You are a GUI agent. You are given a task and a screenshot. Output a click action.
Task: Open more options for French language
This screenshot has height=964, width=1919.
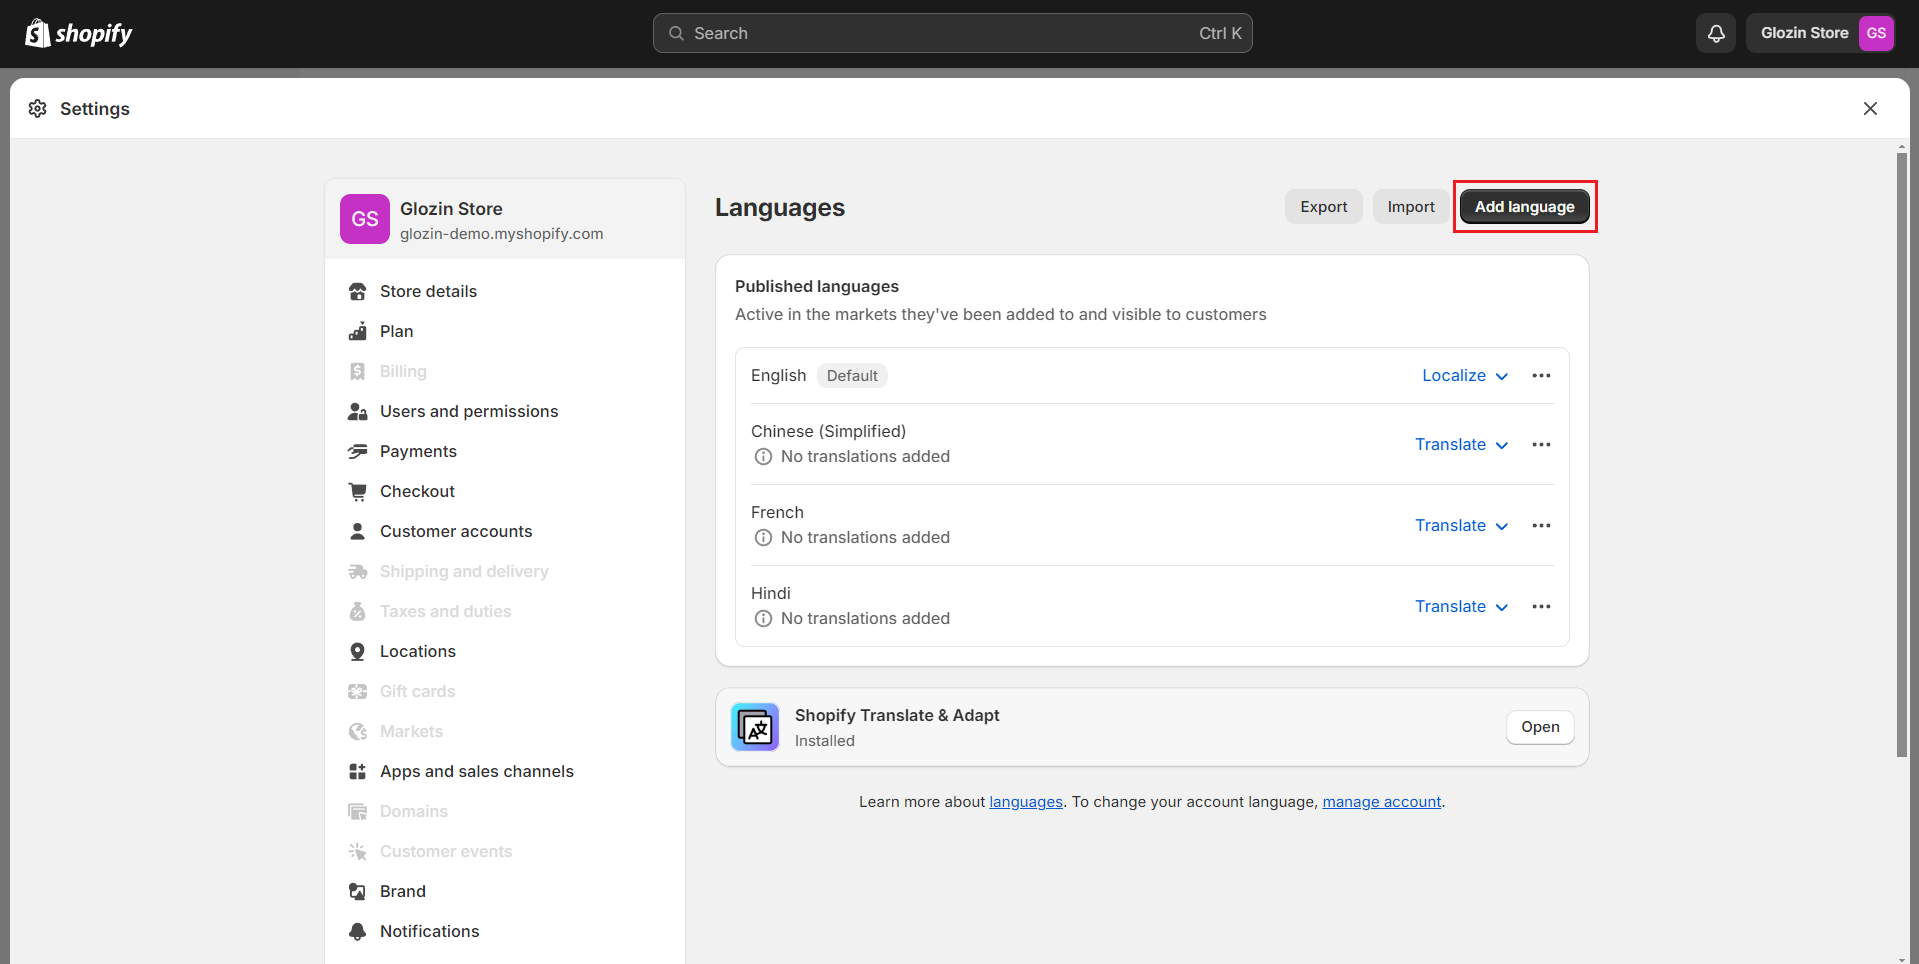click(x=1541, y=526)
